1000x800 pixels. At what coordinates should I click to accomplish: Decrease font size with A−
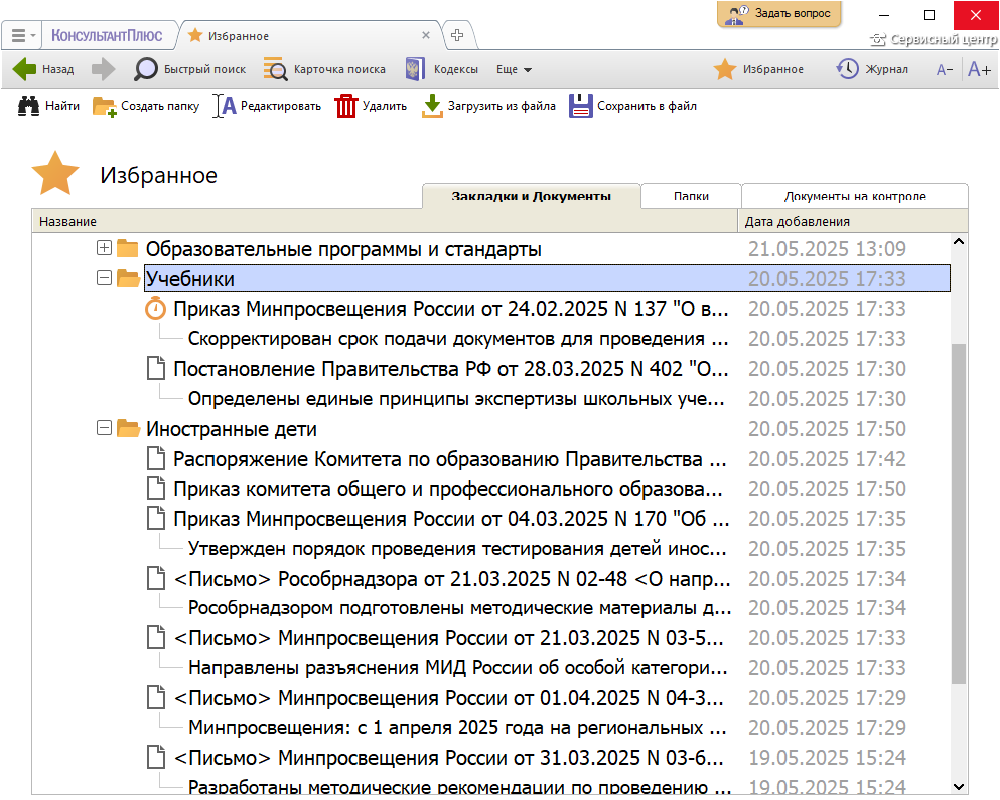945,70
